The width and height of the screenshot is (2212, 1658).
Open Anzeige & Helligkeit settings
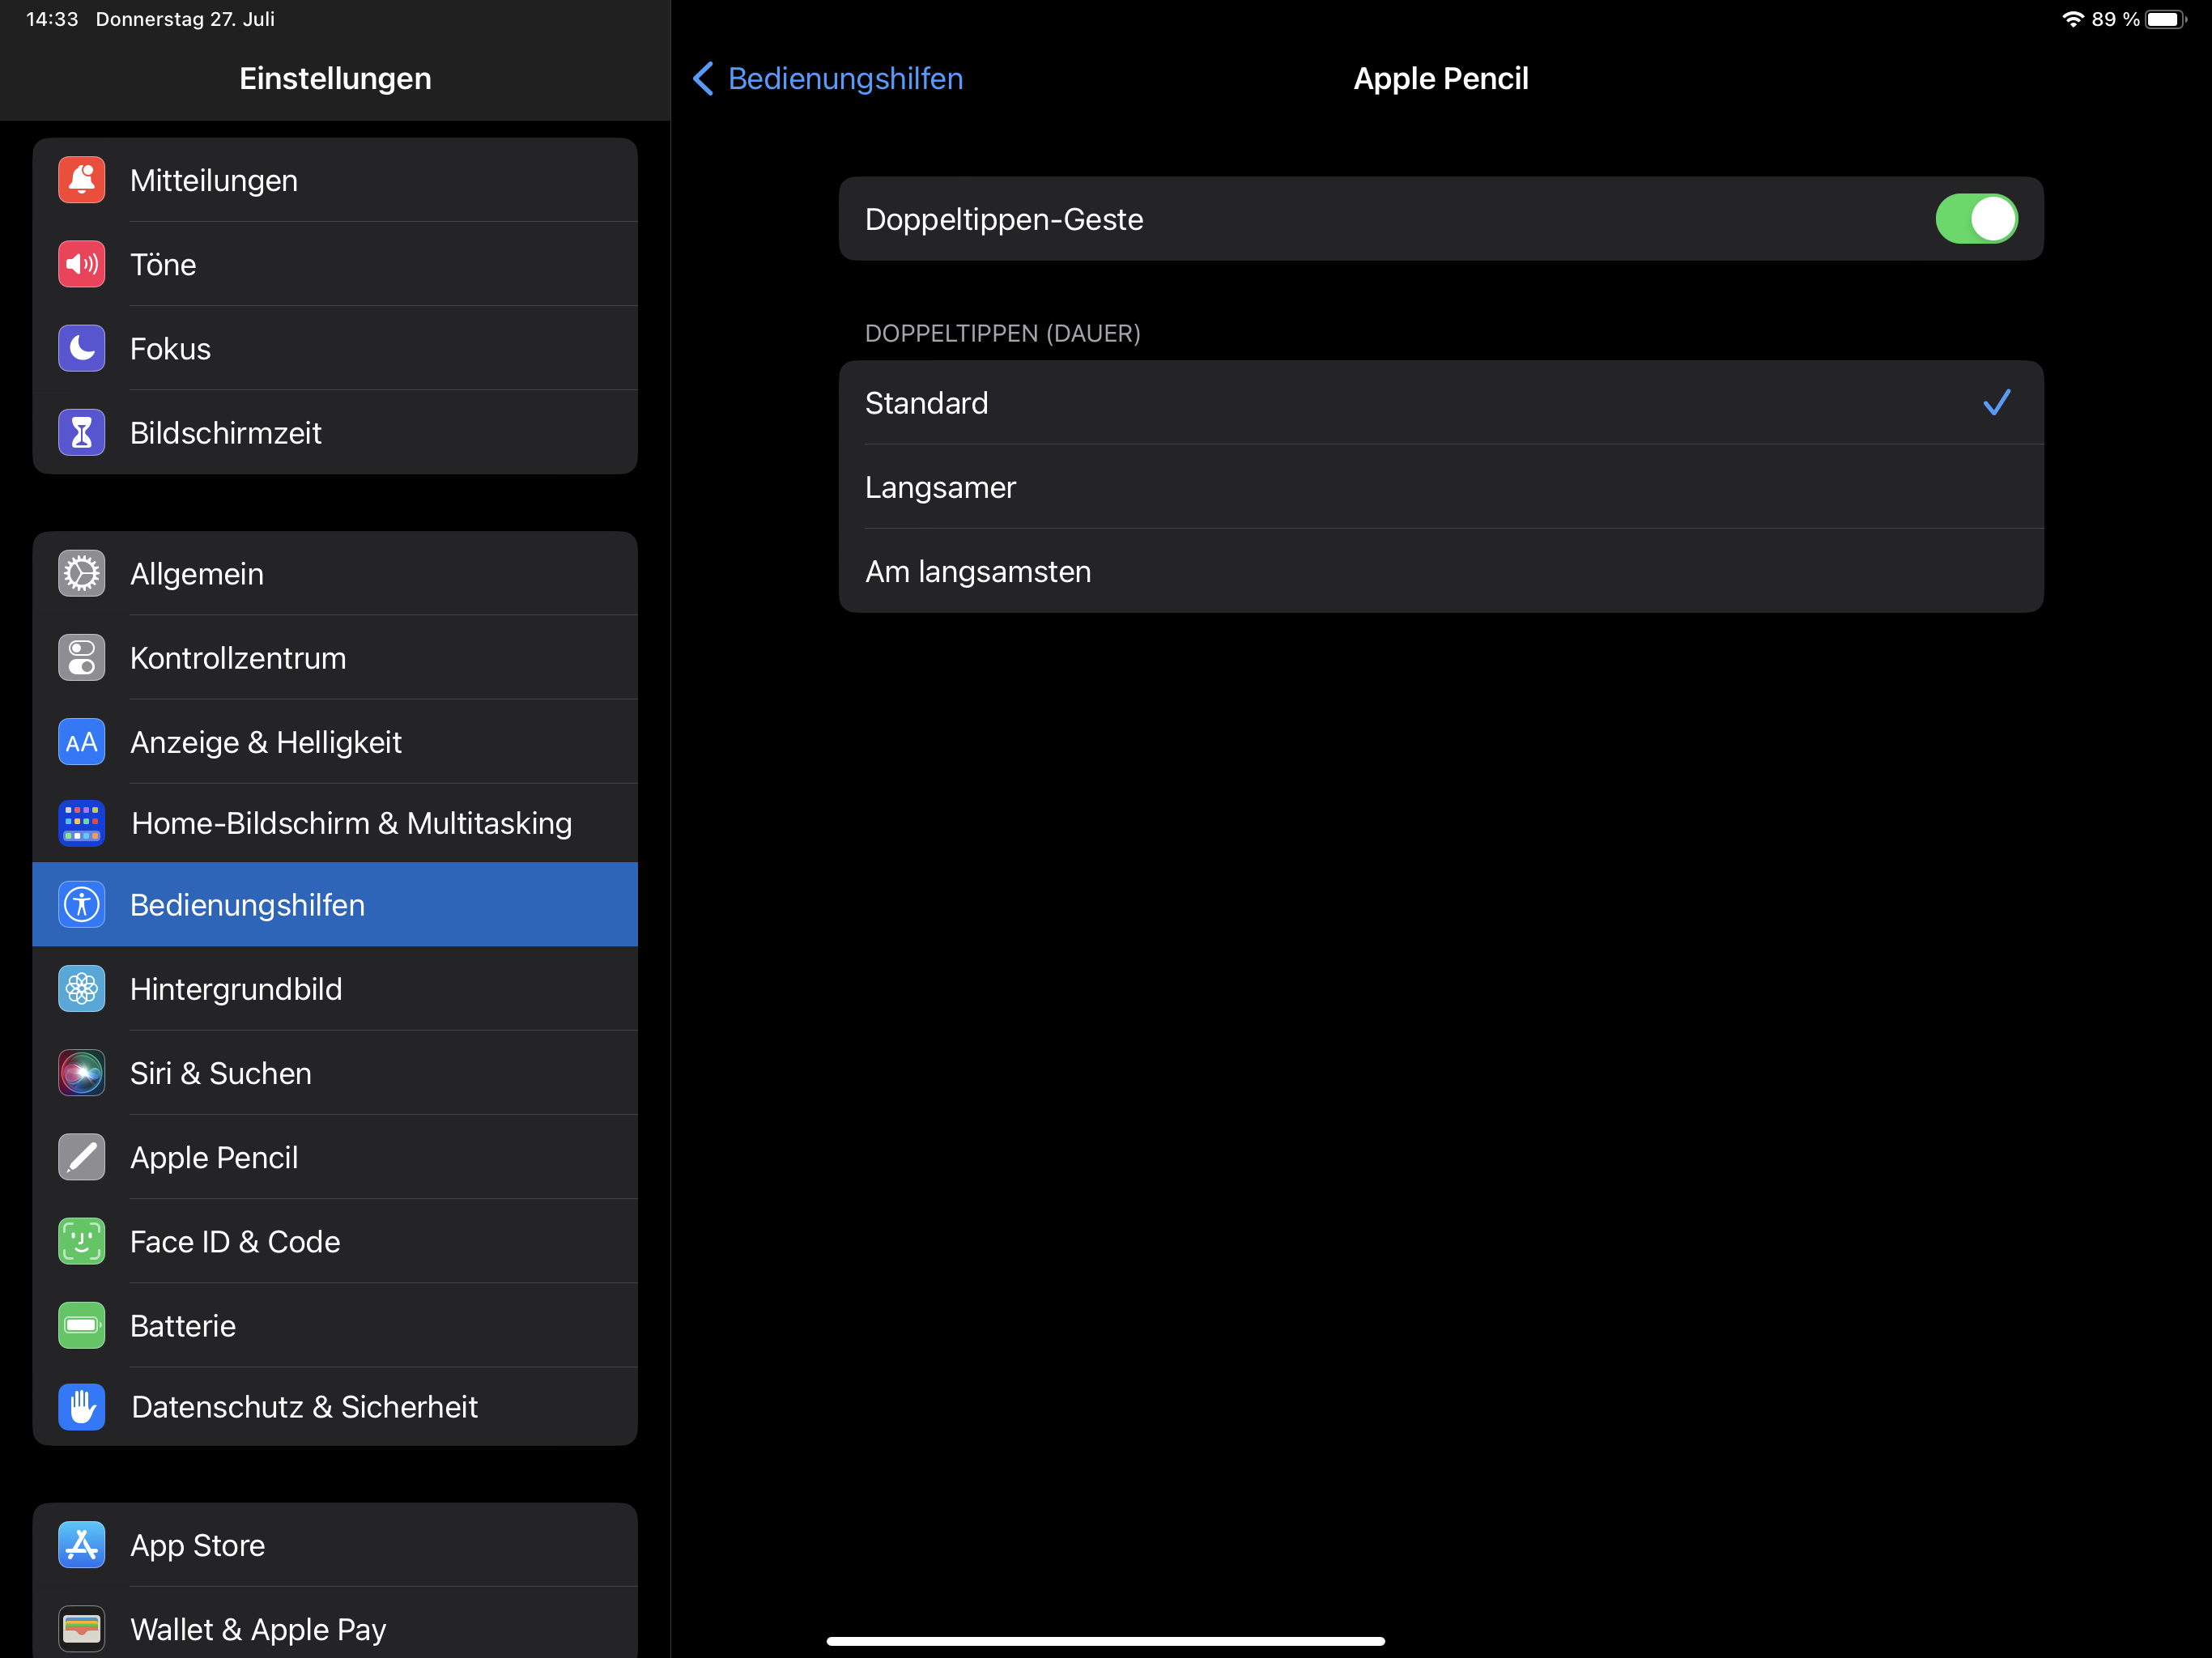click(x=335, y=742)
